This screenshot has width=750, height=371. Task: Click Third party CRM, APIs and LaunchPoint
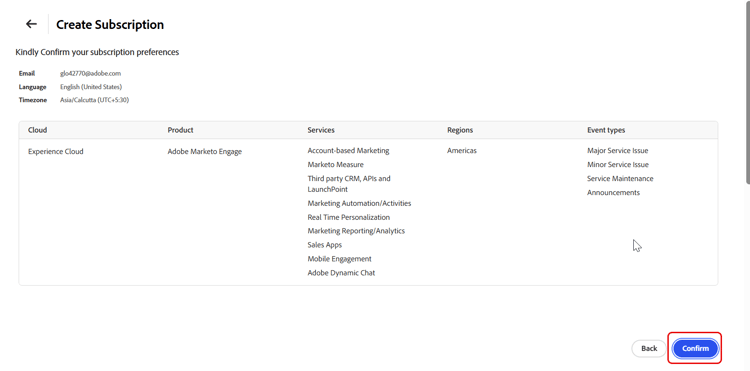(349, 184)
